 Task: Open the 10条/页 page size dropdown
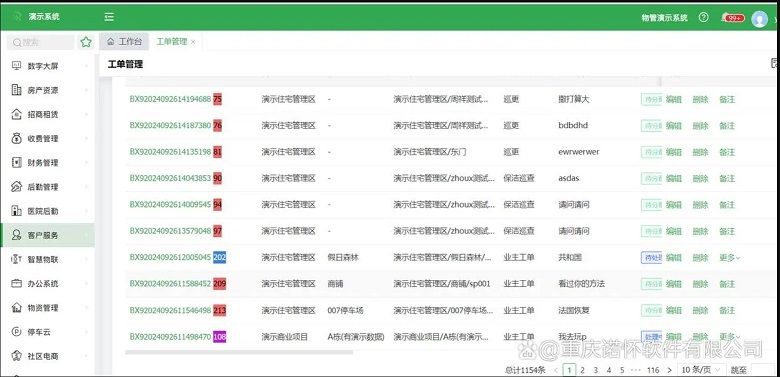(698, 370)
